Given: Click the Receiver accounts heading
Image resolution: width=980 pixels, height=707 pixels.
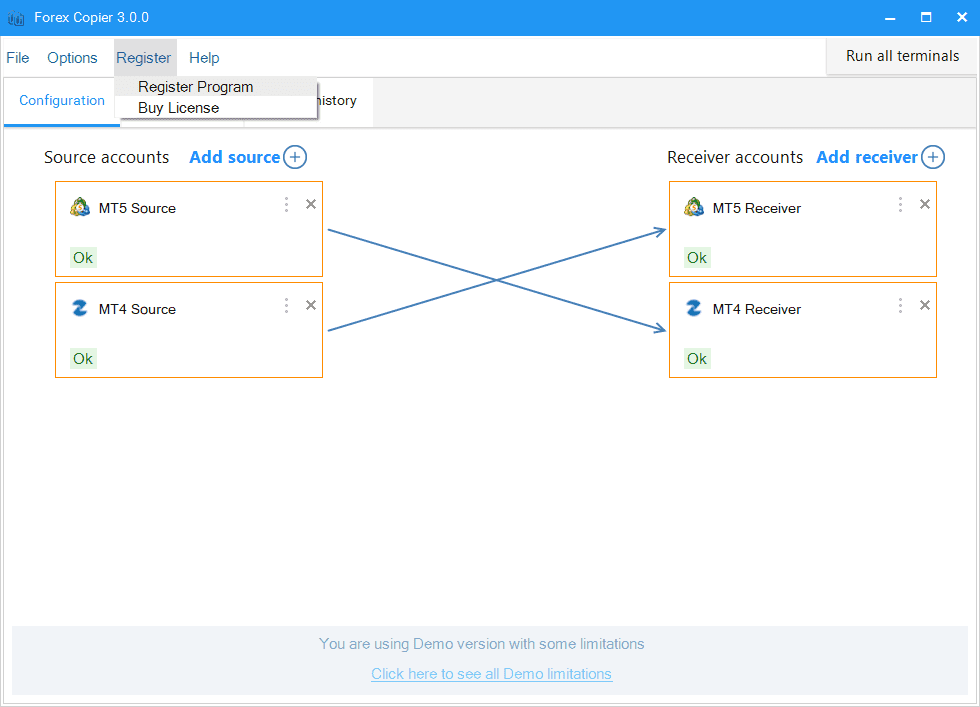Looking at the screenshot, I should tap(735, 157).
